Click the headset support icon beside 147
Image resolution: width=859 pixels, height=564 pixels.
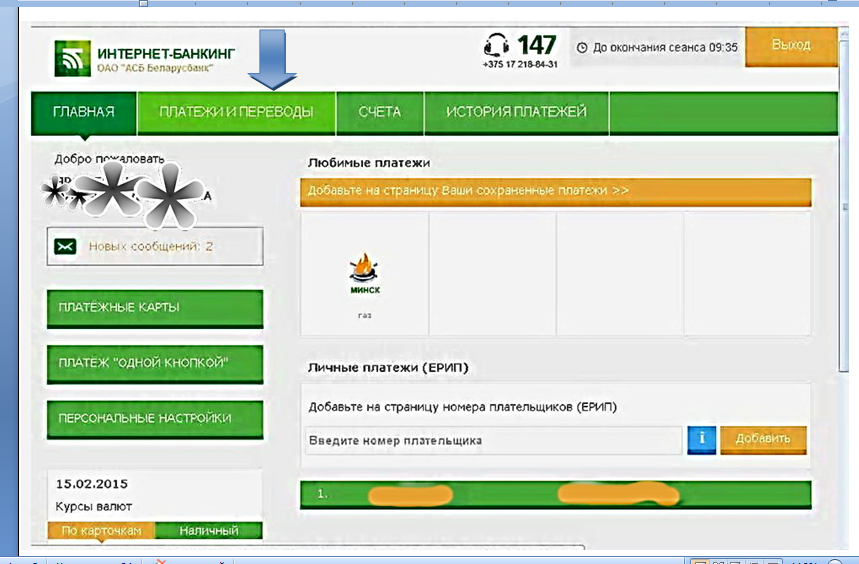point(497,45)
